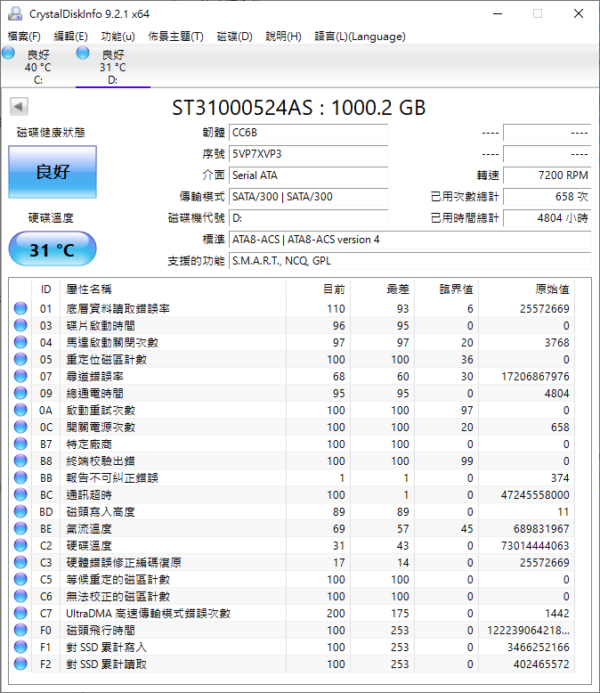Image resolution: width=600 pixels, height=693 pixels.
Task: Select drive C: health status icon
Action: [9, 54]
